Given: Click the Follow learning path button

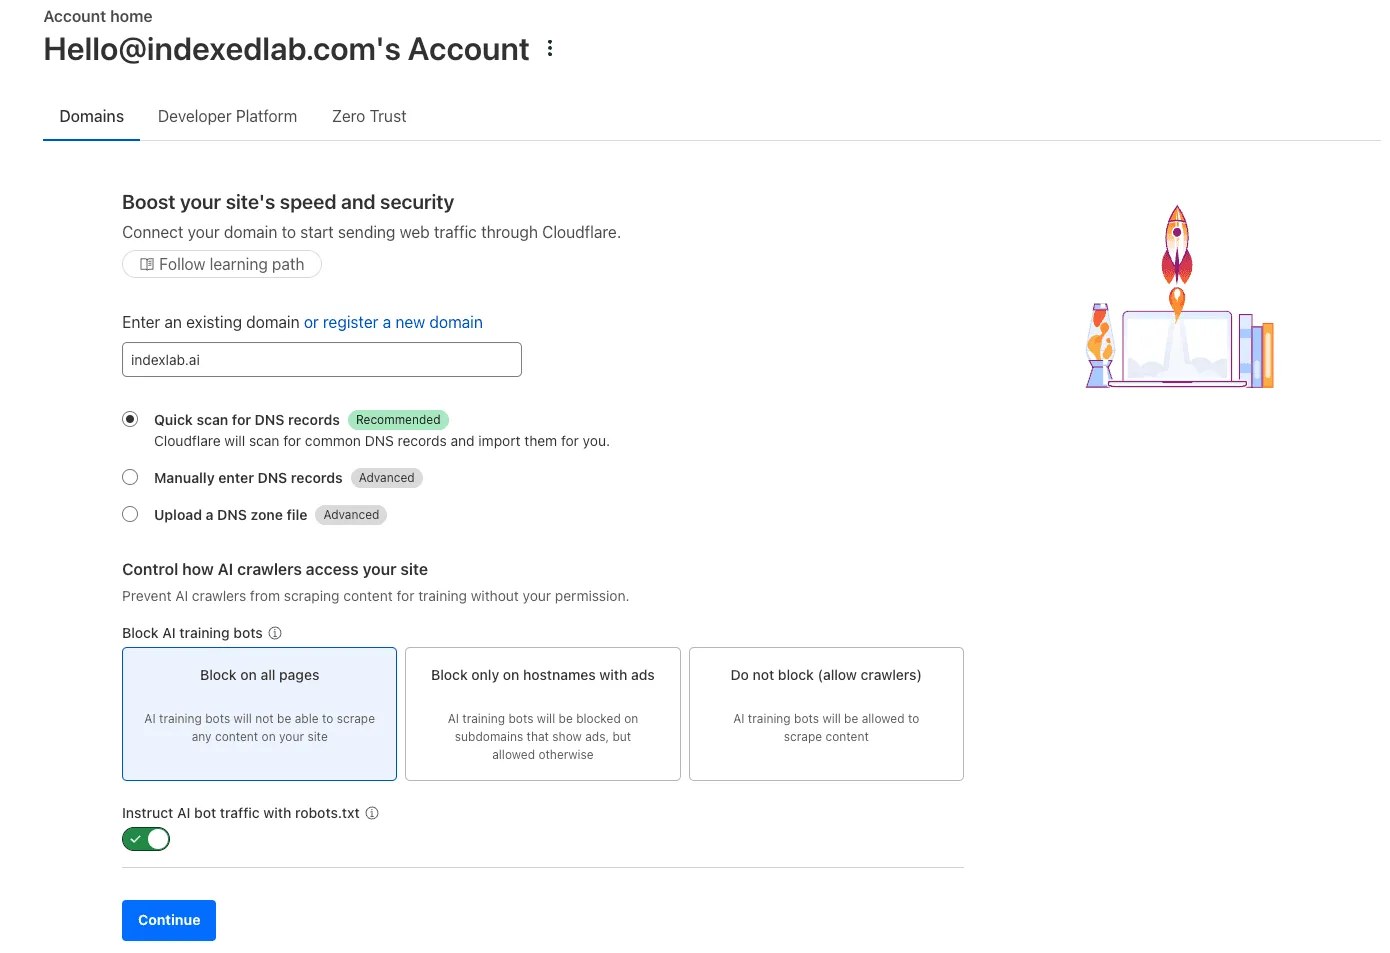Looking at the screenshot, I should point(222,264).
